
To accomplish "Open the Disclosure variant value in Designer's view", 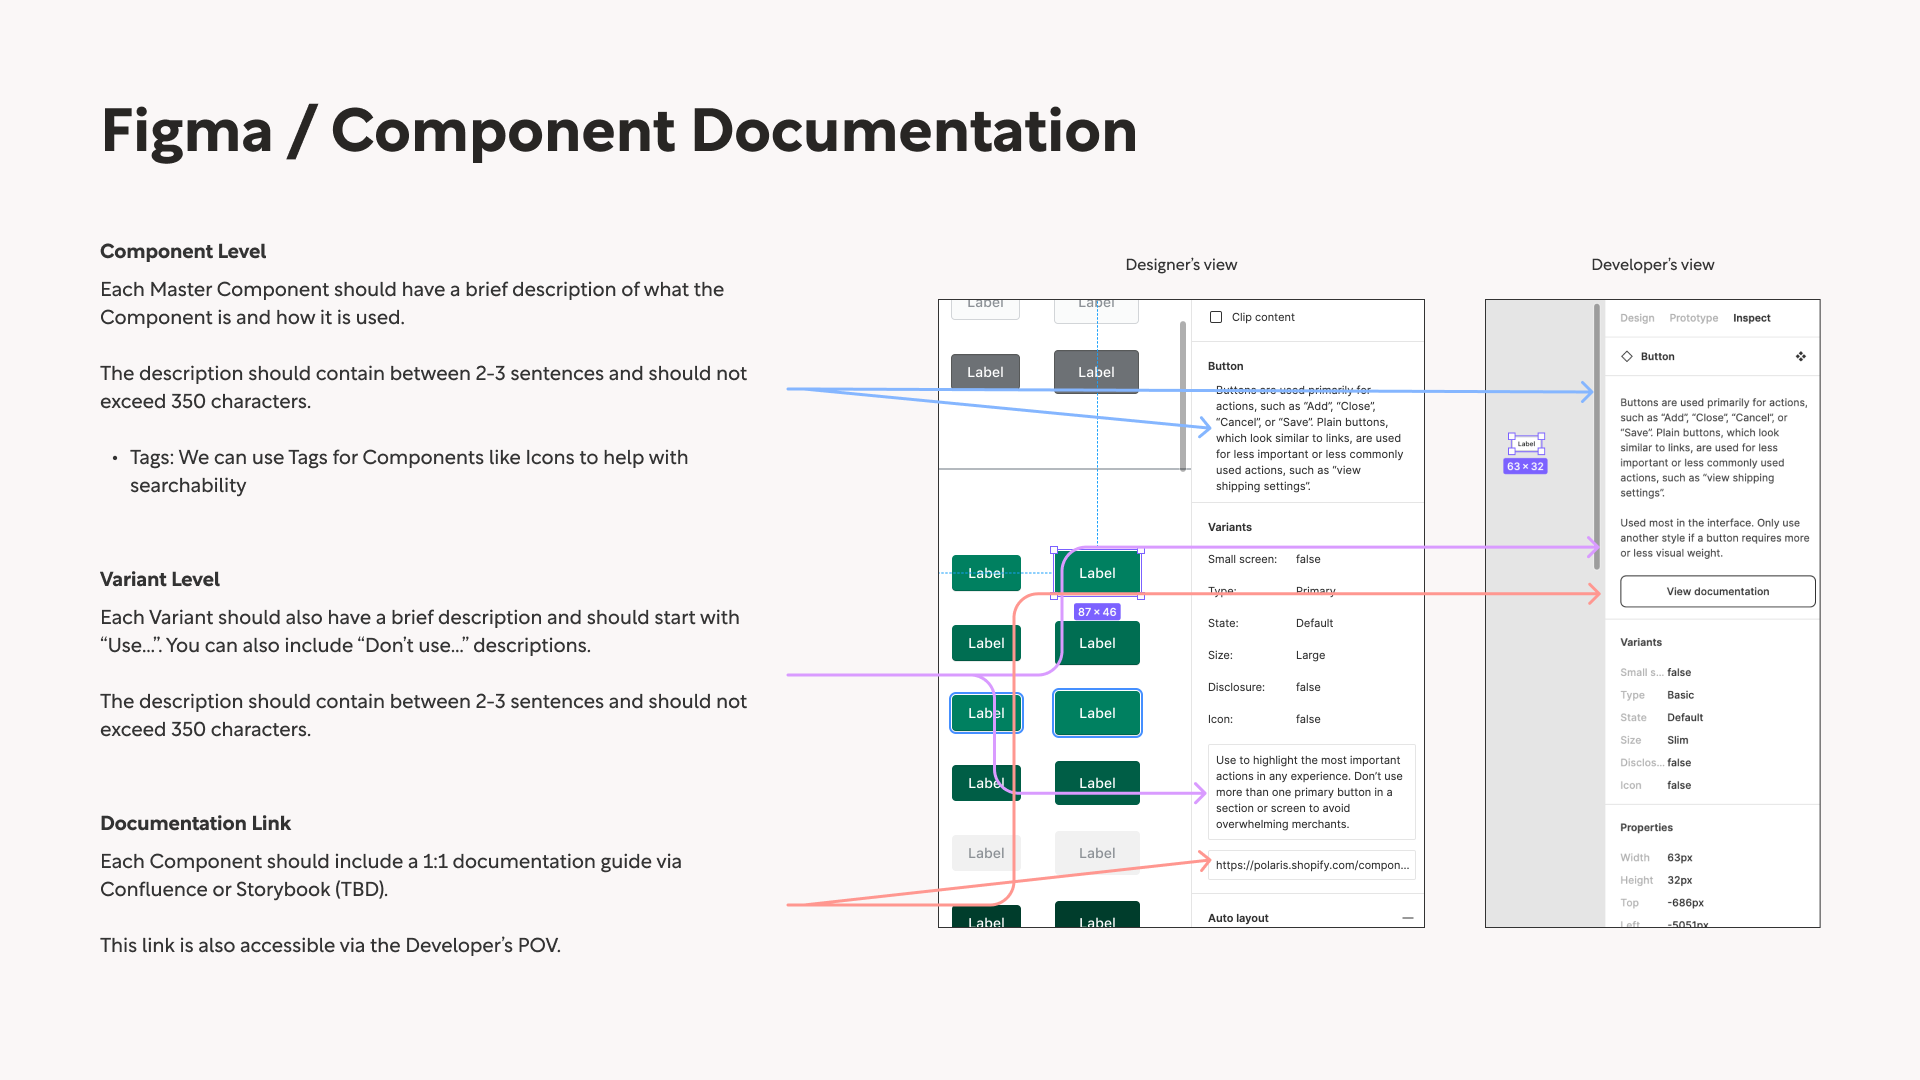I will coord(1308,687).
